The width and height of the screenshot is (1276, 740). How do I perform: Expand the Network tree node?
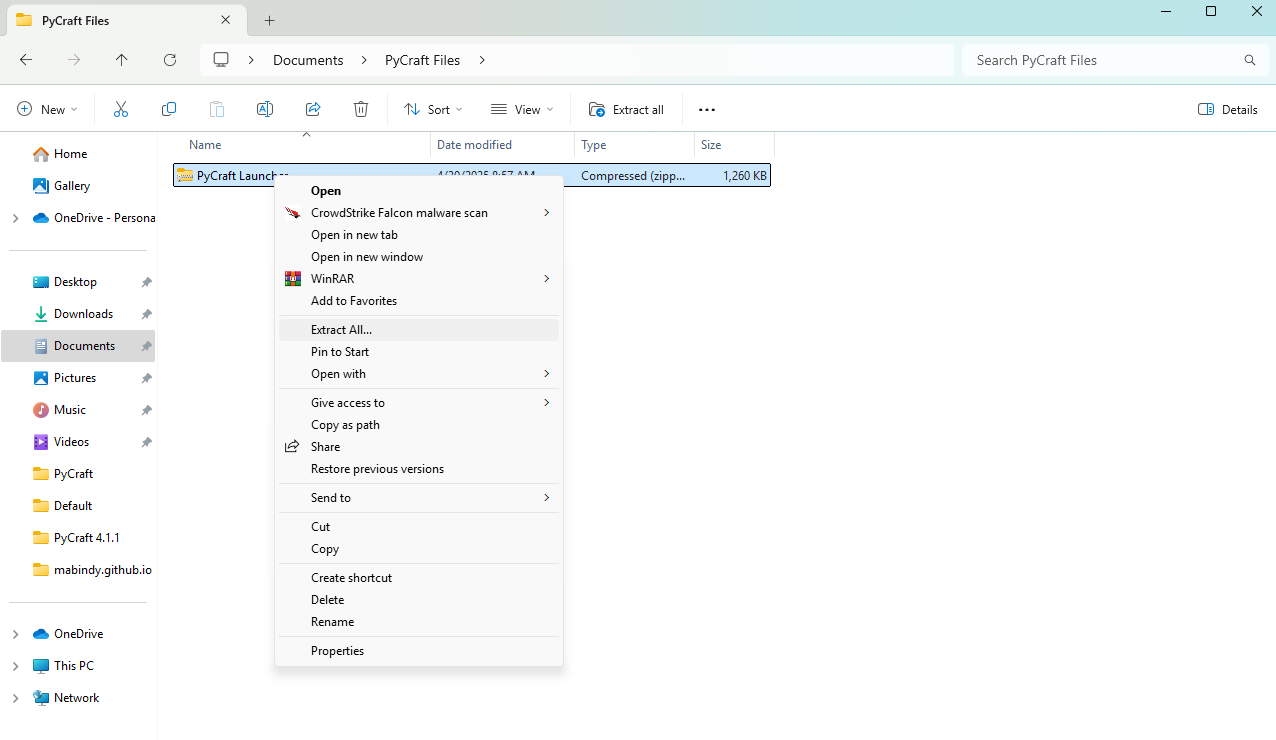point(15,698)
